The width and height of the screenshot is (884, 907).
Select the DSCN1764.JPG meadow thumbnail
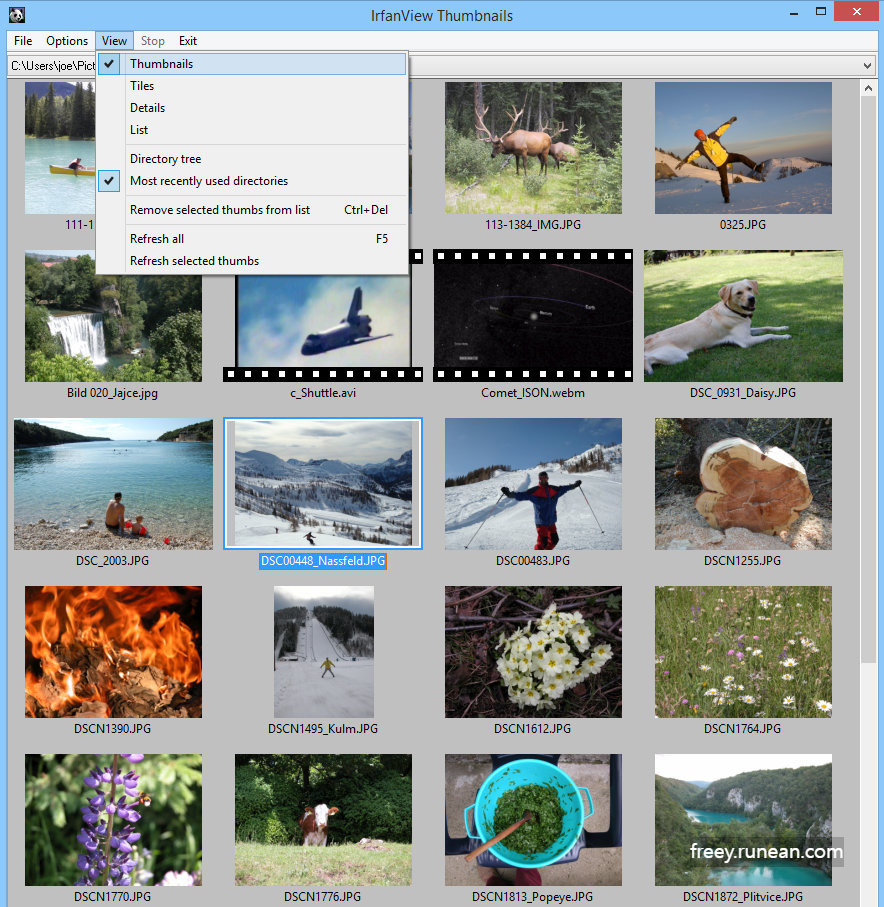[x=743, y=652]
